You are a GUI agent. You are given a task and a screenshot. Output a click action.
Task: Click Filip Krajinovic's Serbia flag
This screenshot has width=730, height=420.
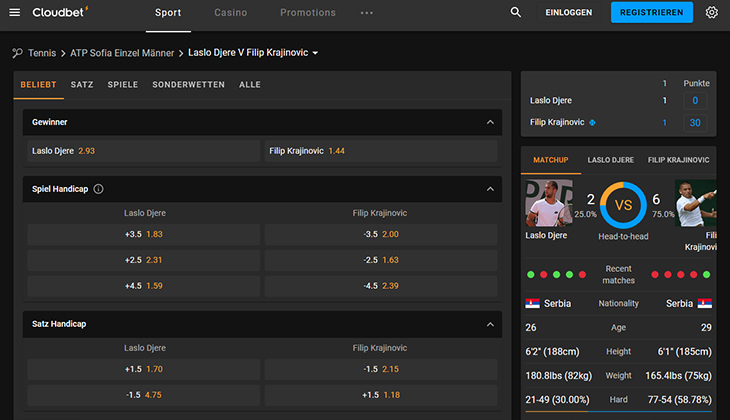coord(704,304)
